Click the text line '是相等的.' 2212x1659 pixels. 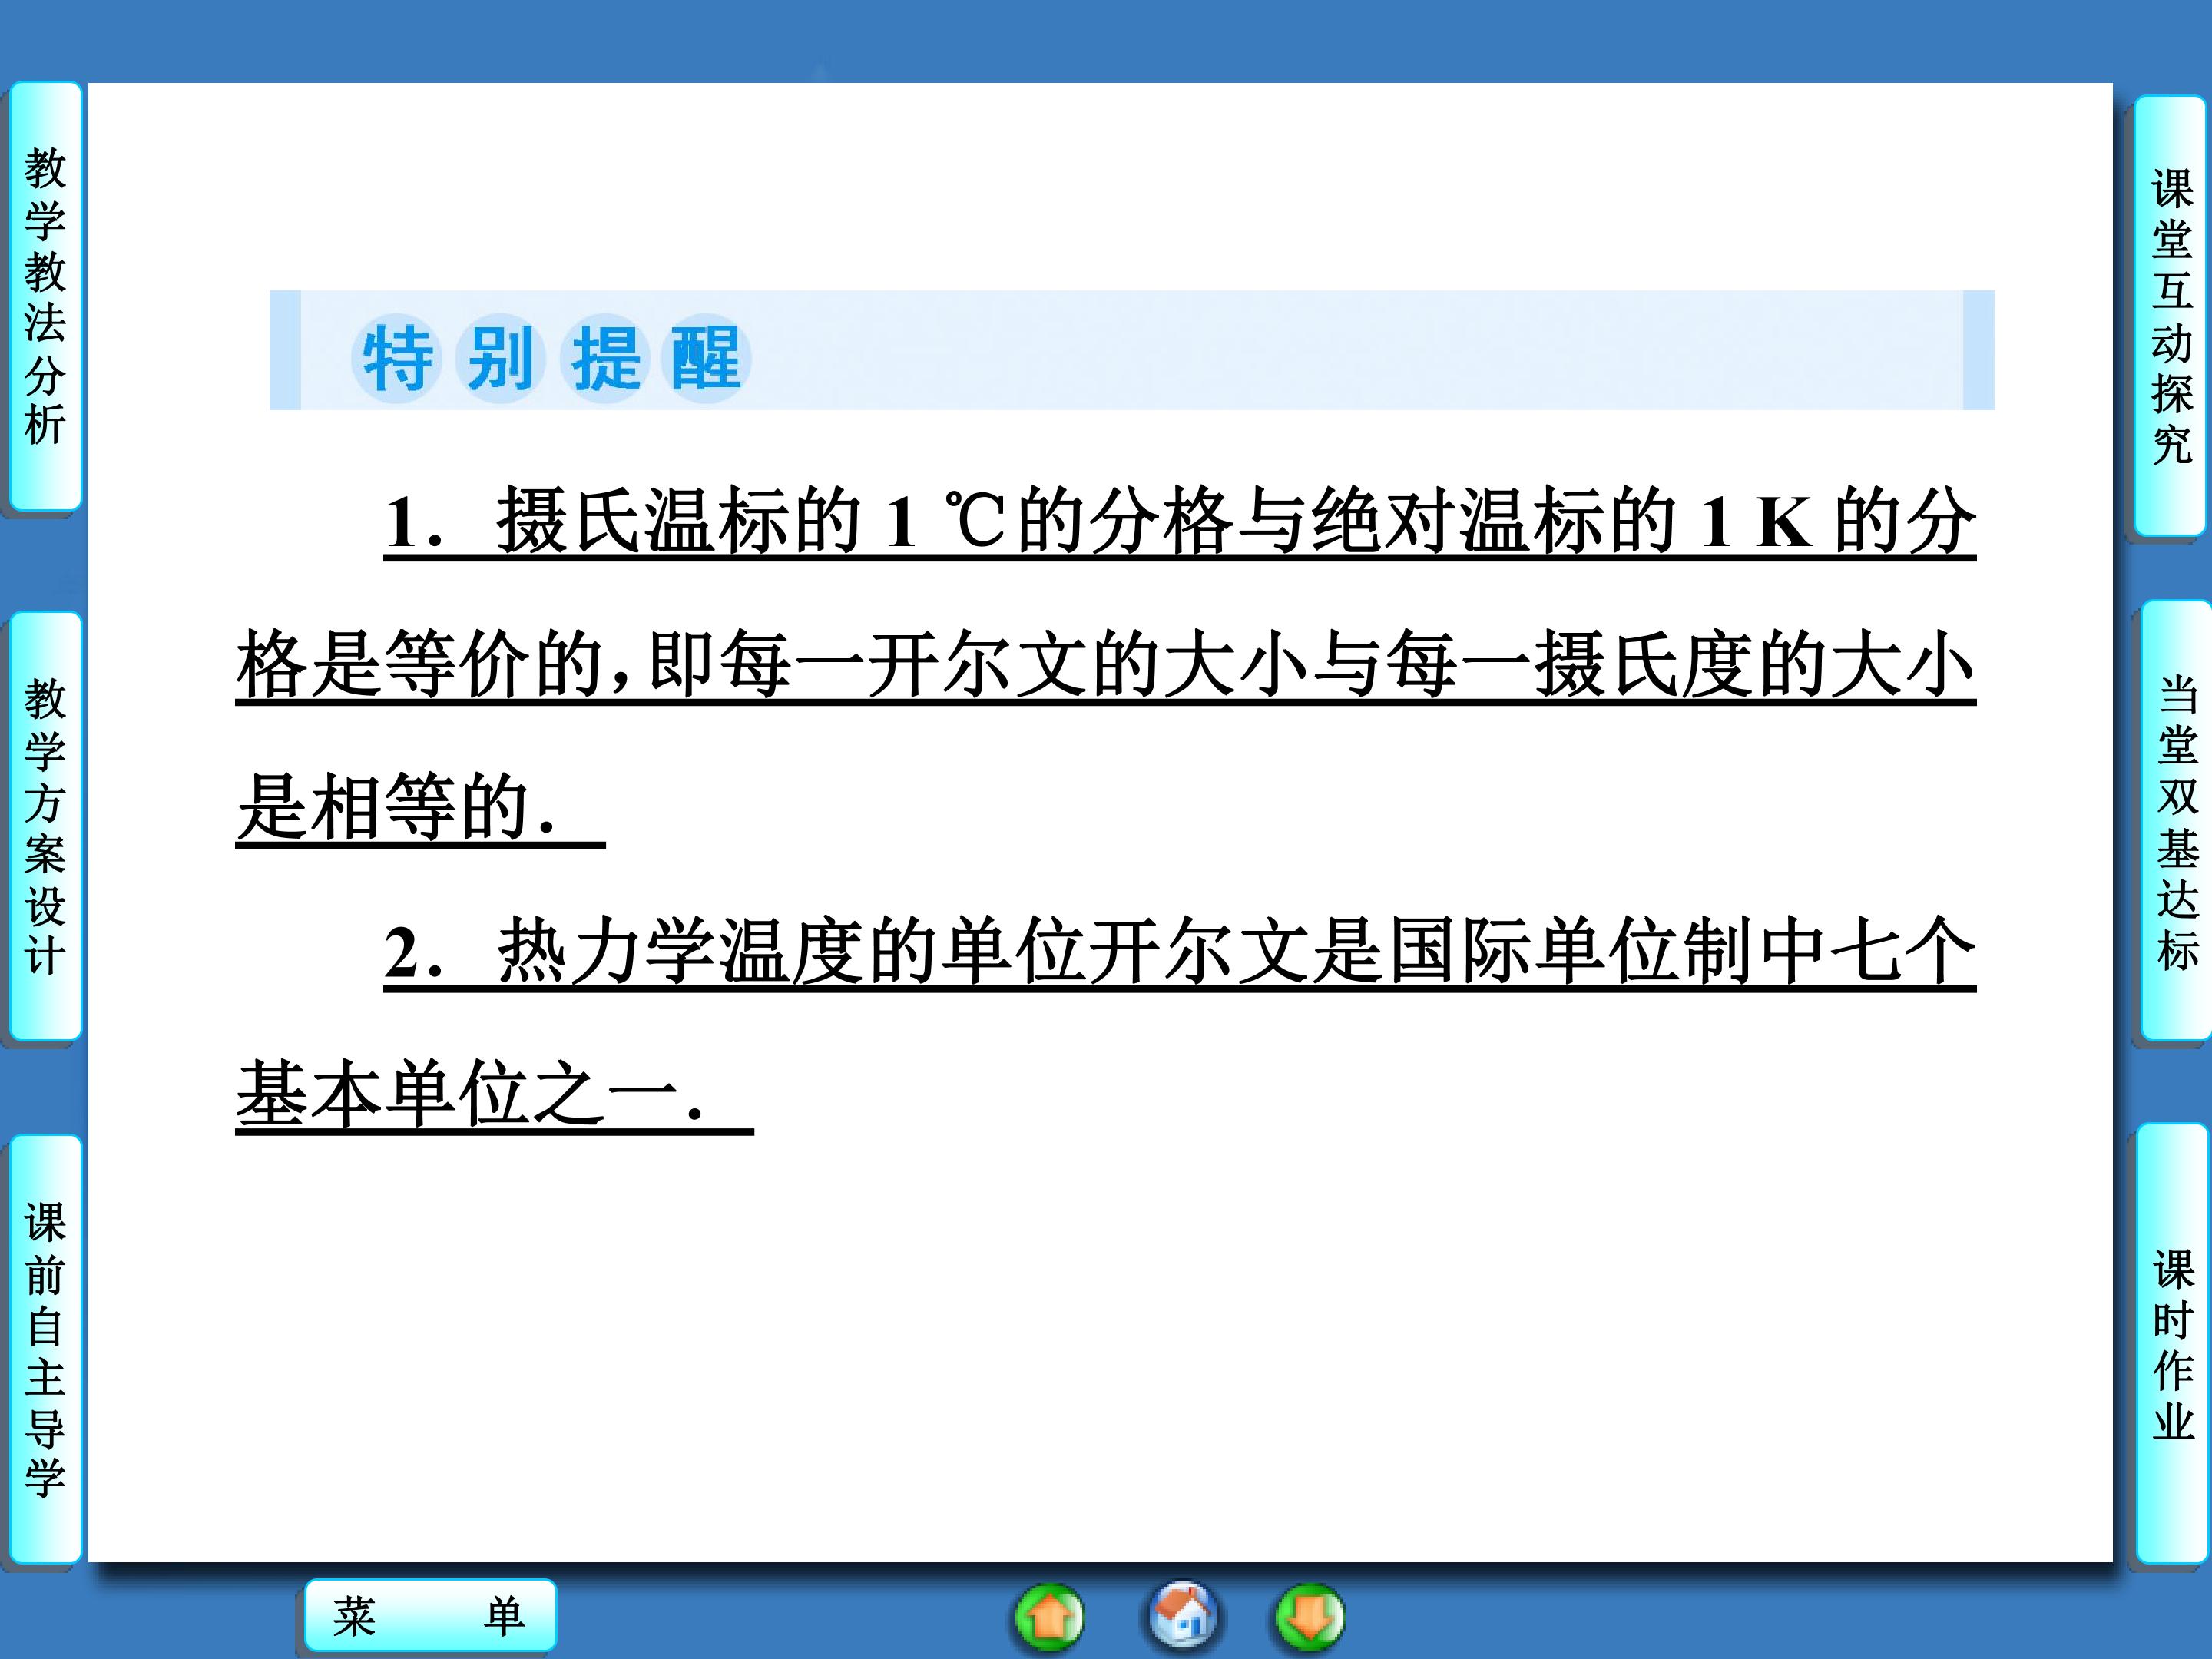coord(420,807)
